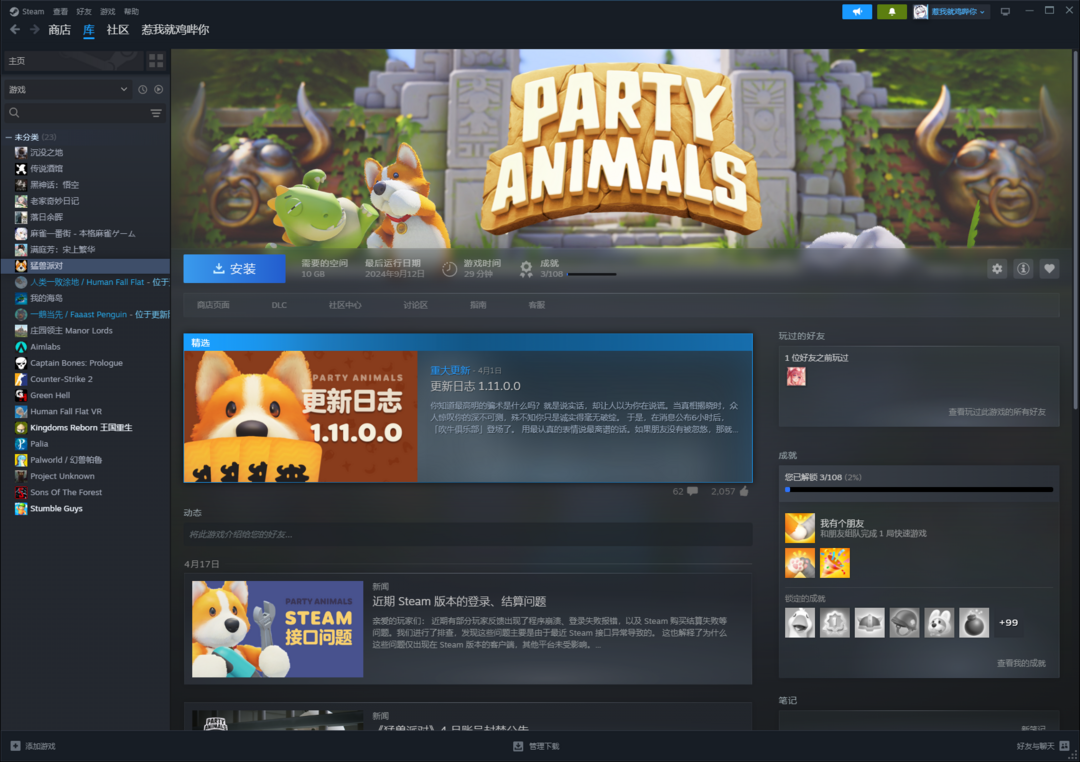
Task: Select the Sons Of The Forest icon
Action: (x=21, y=493)
